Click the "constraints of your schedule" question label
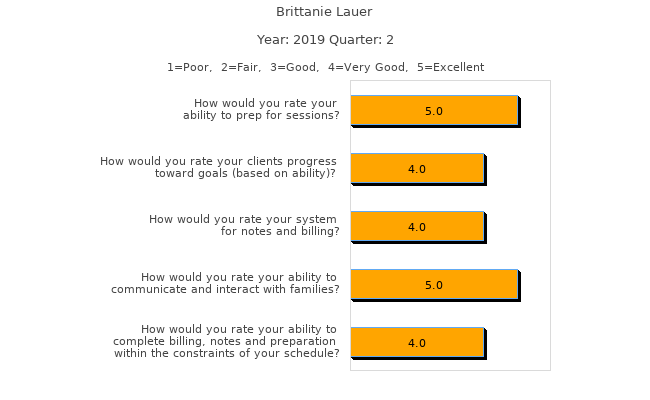The image size is (650, 400). tap(227, 341)
